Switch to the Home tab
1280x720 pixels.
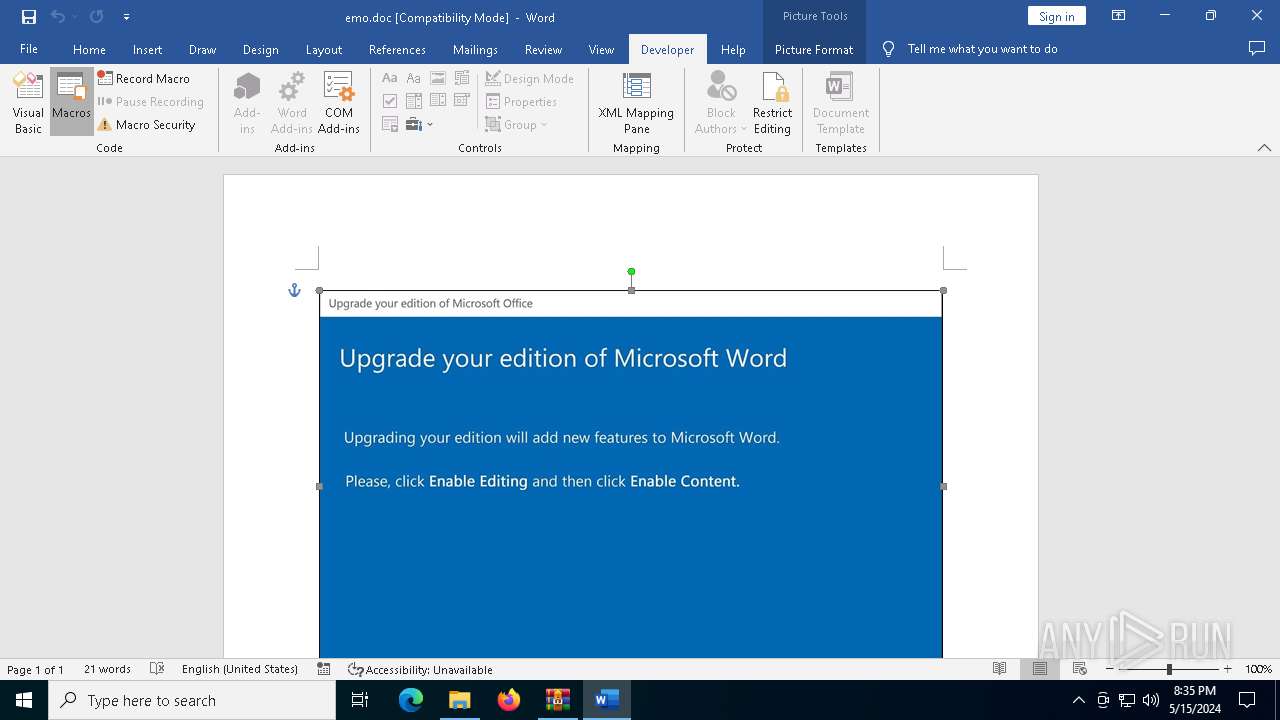click(x=89, y=49)
